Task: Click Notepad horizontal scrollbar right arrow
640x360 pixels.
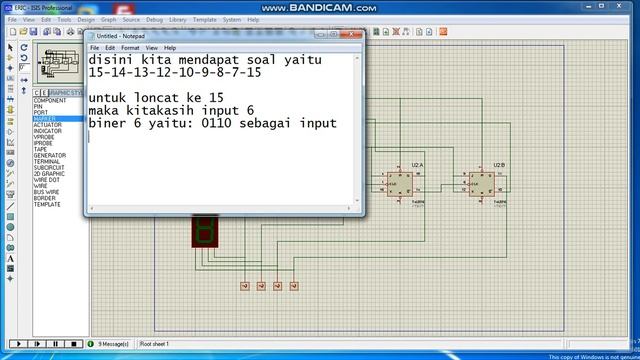Action: [x=349, y=208]
